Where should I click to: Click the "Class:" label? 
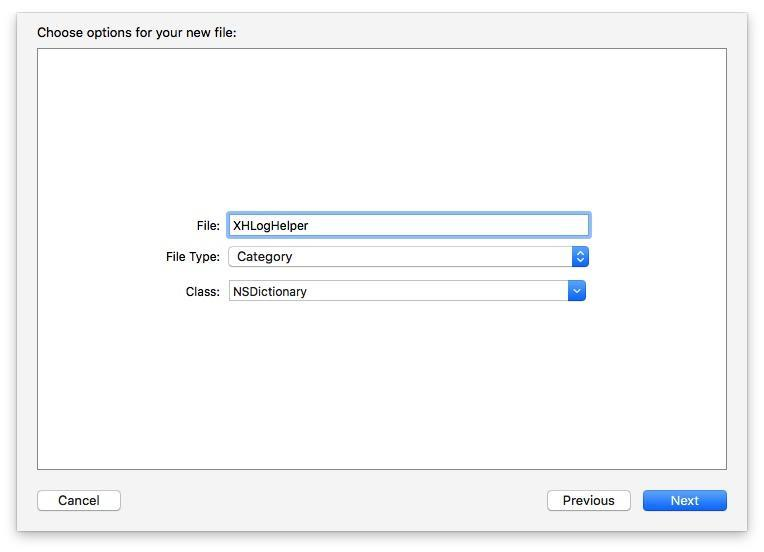point(202,292)
